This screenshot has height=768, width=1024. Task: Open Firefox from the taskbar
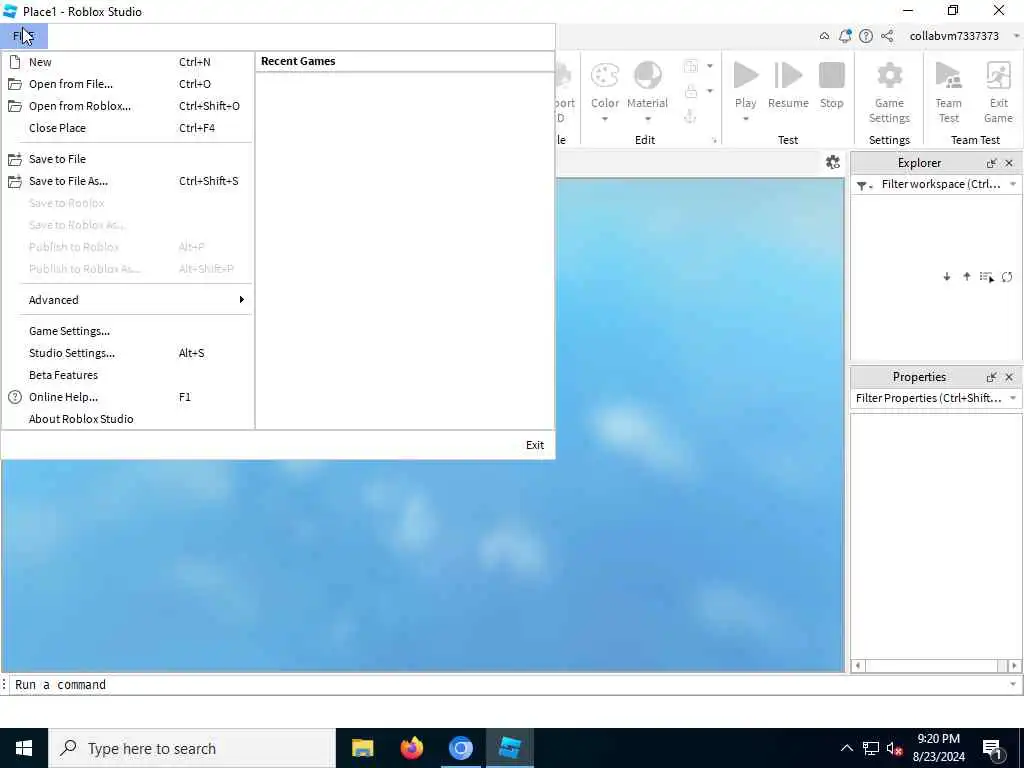click(x=411, y=748)
